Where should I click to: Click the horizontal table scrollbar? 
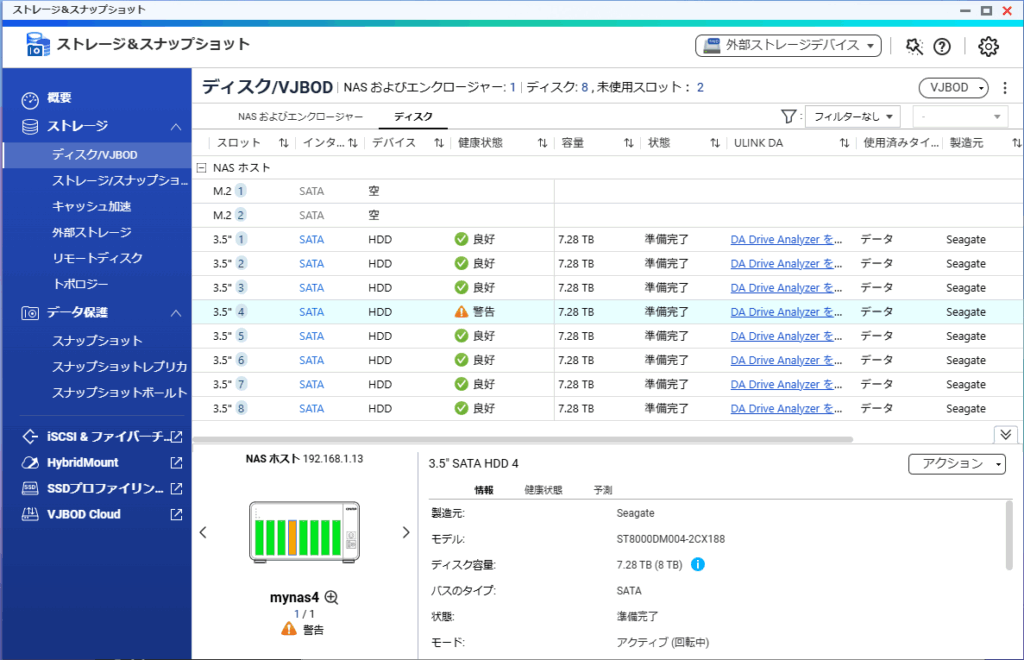tap(522, 439)
